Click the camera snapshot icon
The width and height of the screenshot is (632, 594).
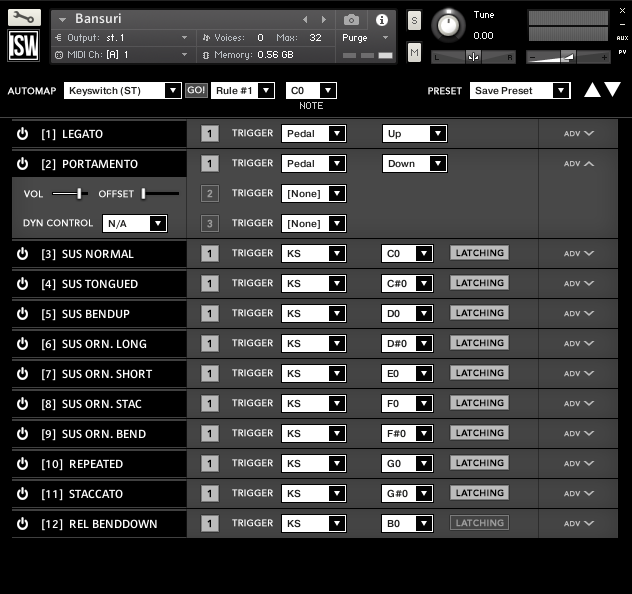tap(351, 20)
